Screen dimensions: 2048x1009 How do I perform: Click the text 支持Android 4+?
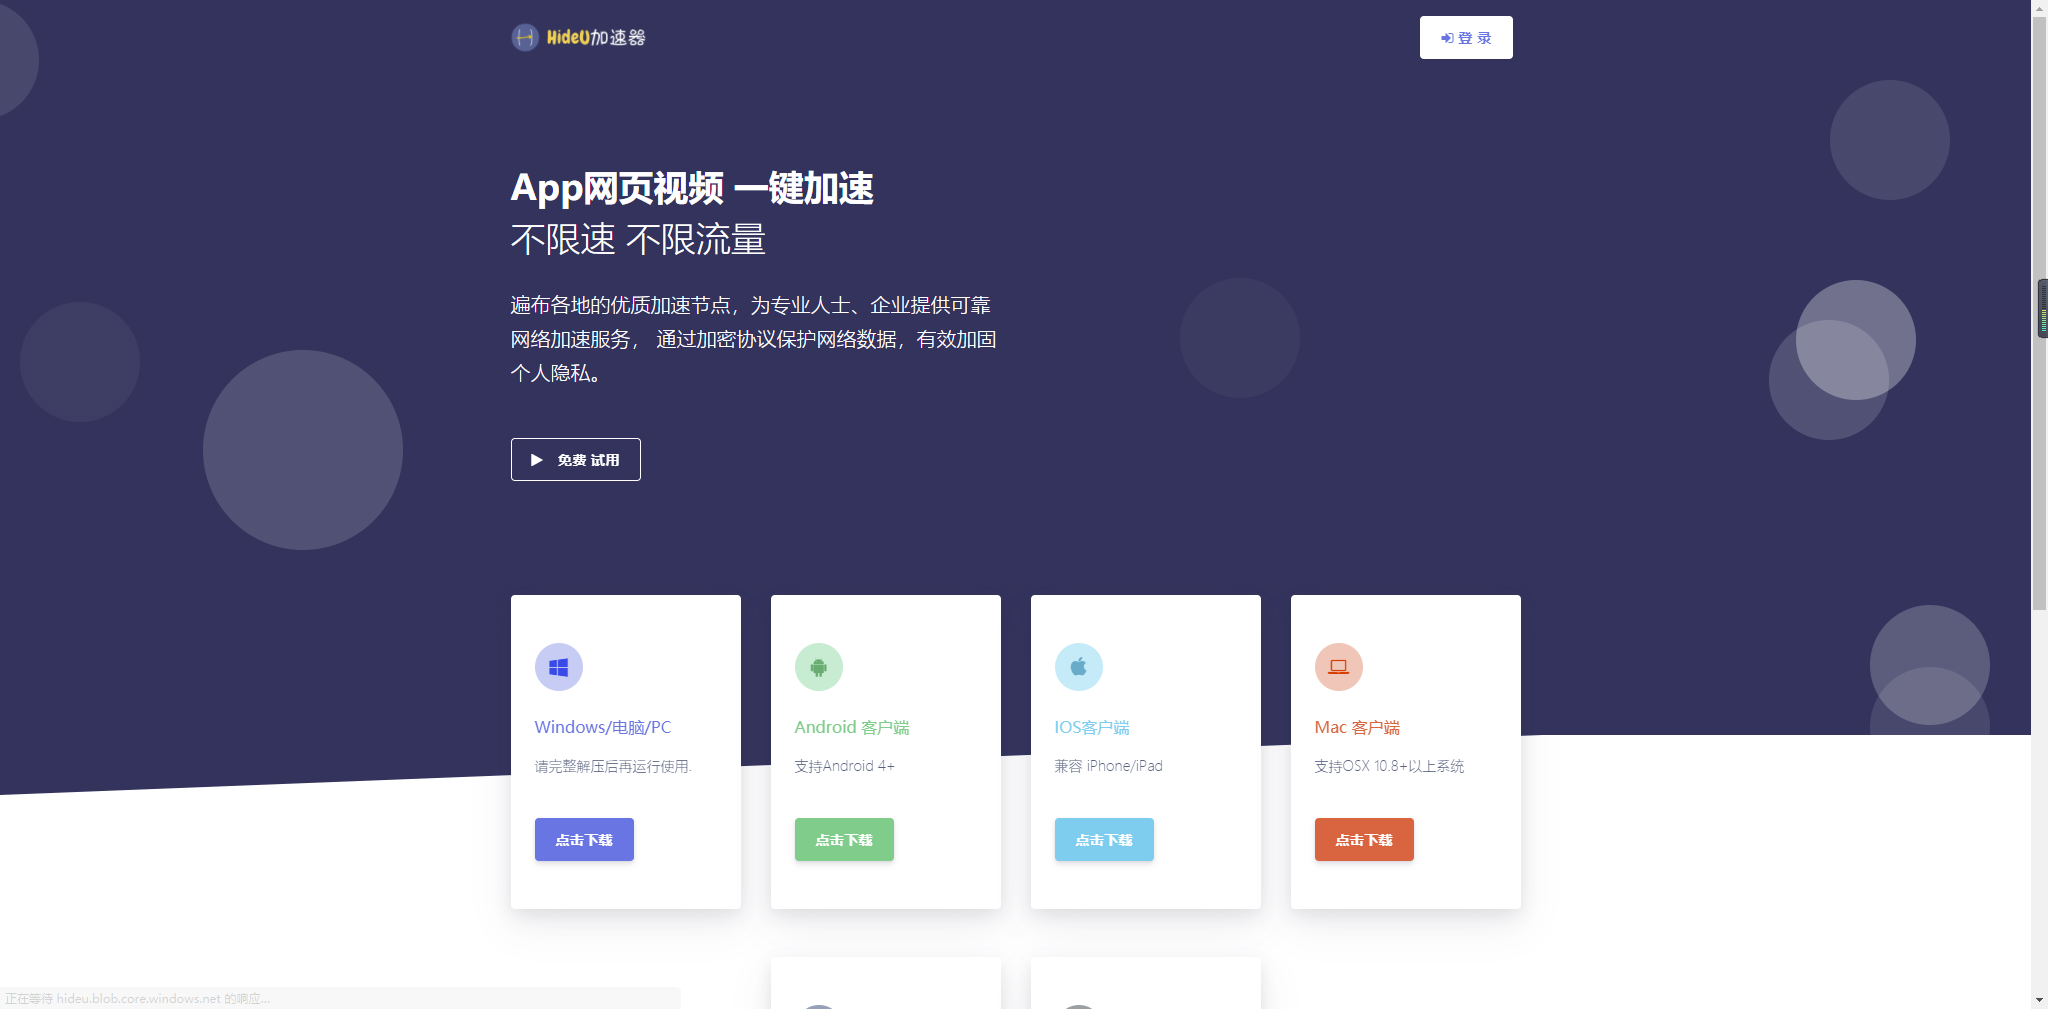pos(845,766)
